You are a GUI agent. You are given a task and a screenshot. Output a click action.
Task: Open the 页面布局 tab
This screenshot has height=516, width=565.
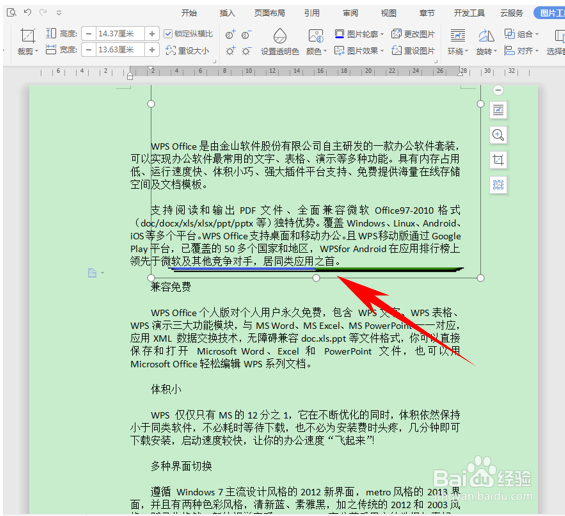(x=270, y=13)
